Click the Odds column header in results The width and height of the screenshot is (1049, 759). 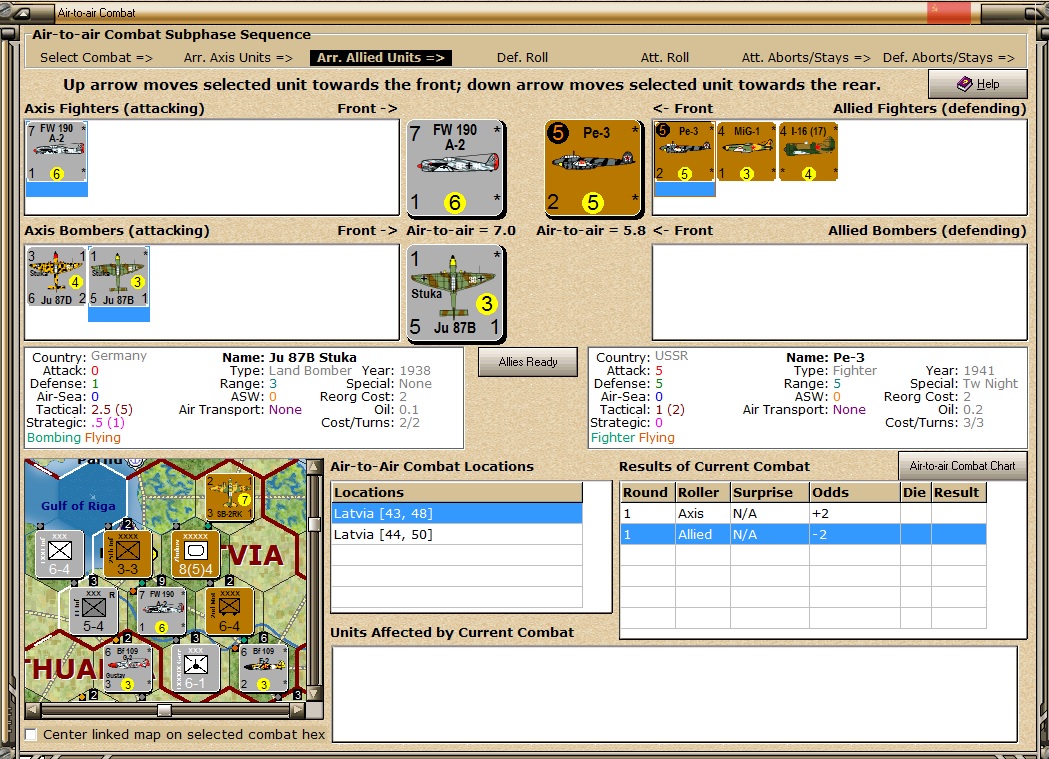(x=855, y=493)
